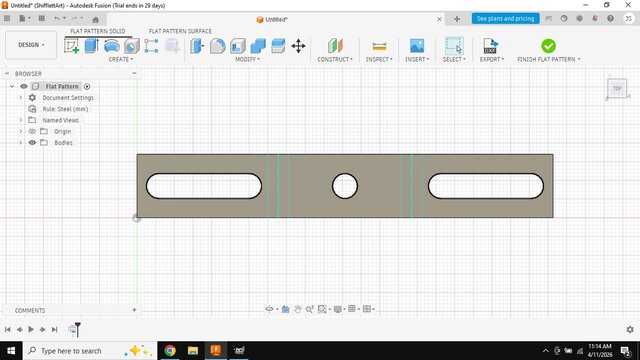Open the notifications bell icon
The width and height of the screenshot is (640, 360).
click(595, 18)
